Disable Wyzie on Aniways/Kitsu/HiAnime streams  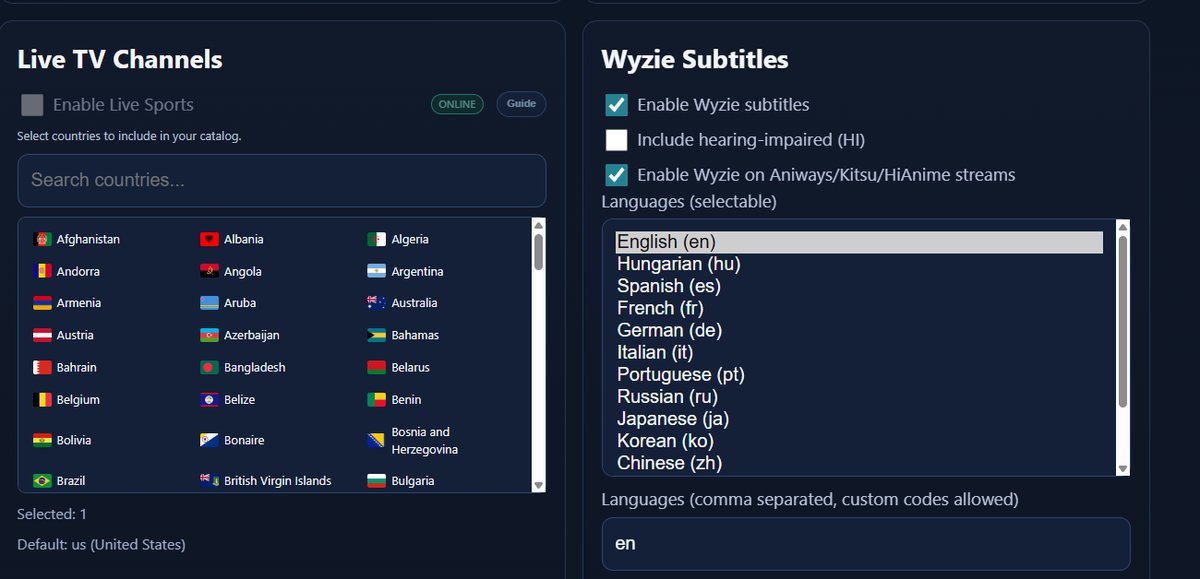click(616, 174)
